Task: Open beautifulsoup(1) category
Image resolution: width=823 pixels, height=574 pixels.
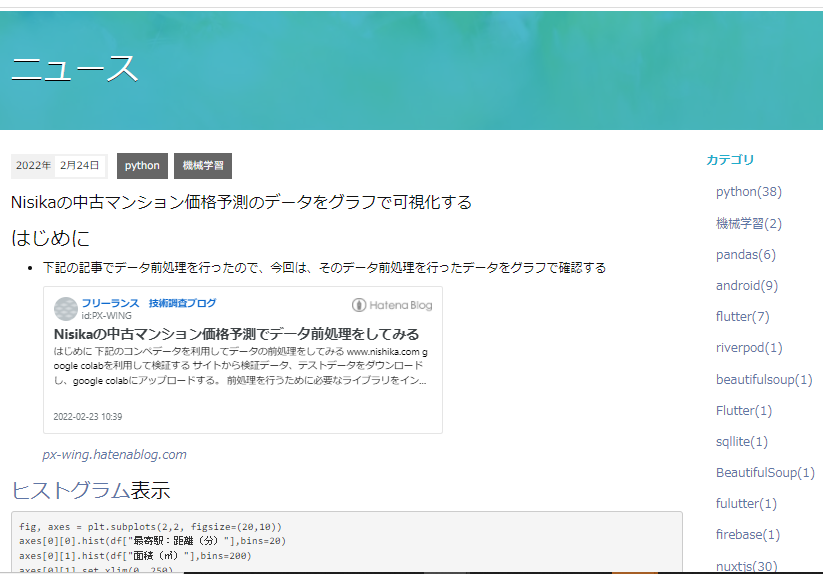Action: 764,379
